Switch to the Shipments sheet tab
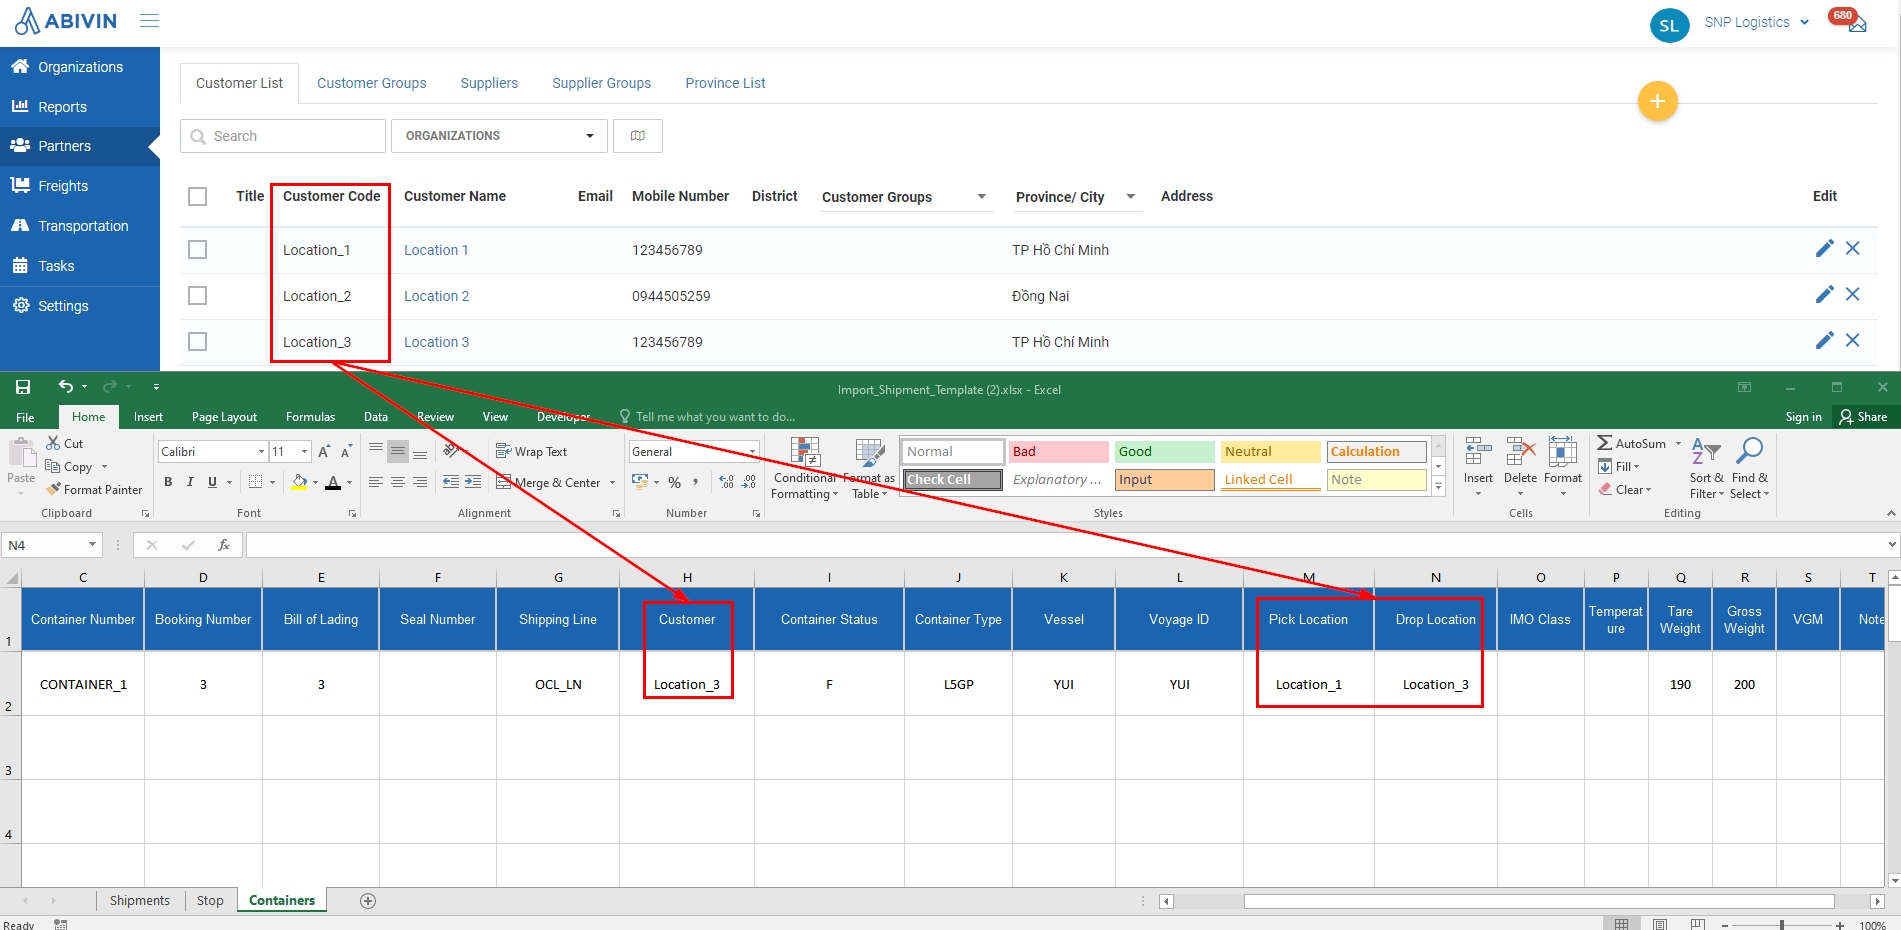Screen dimensions: 1901x930 139,901
